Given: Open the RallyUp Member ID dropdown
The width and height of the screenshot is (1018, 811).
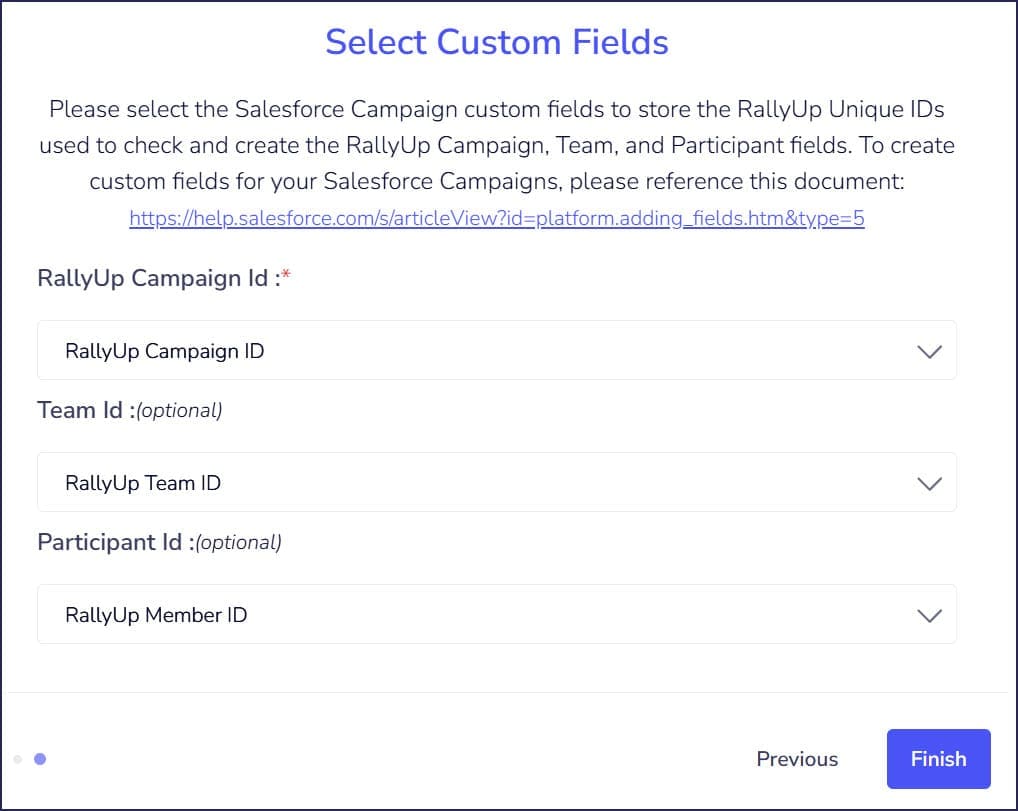Looking at the screenshot, I should 496,615.
